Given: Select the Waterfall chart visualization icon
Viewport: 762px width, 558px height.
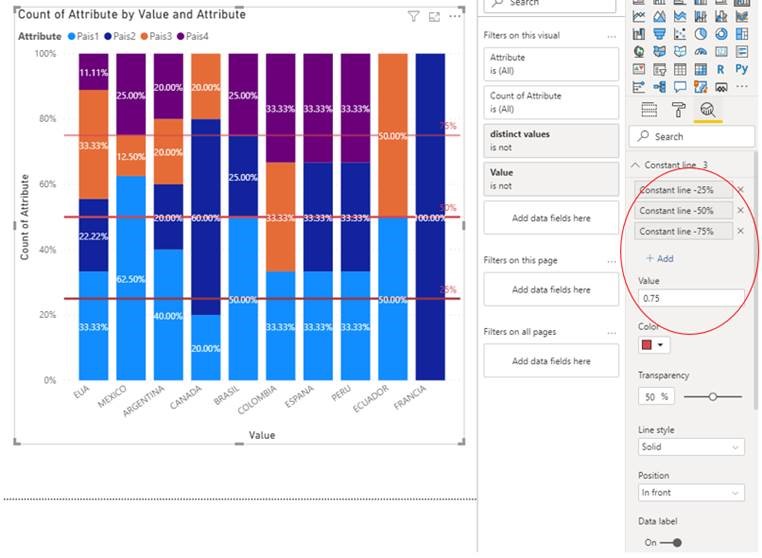Looking at the screenshot, I should coord(639,34).
